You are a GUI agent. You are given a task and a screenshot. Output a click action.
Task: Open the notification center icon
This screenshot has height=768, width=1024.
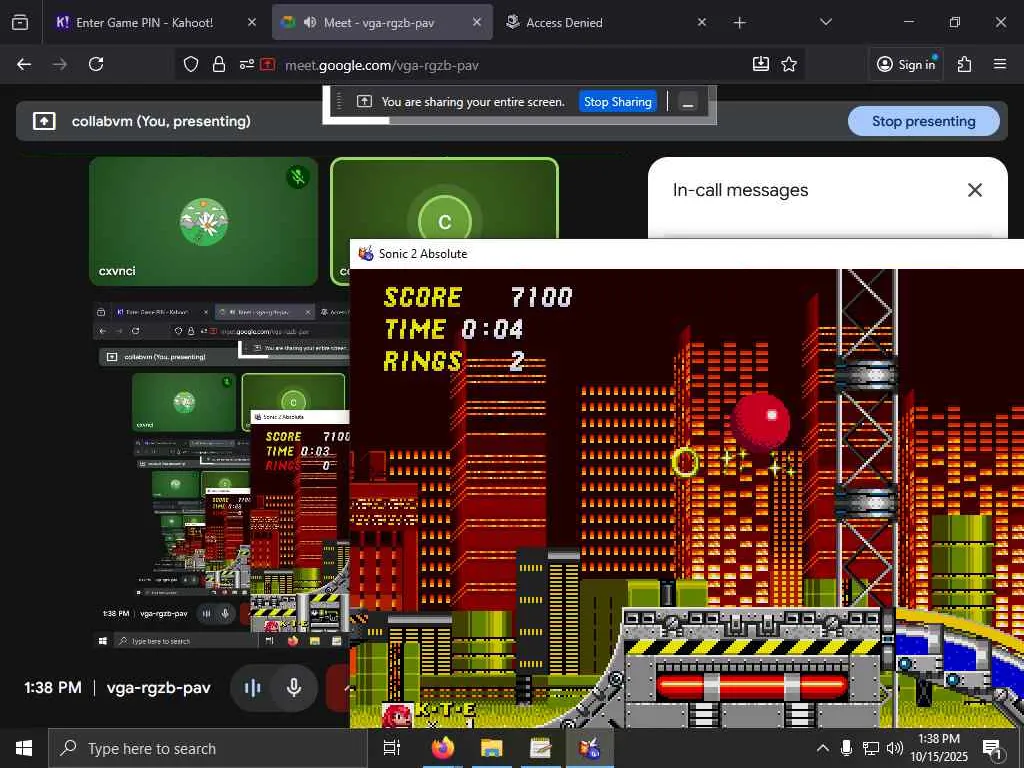[993, 749]
